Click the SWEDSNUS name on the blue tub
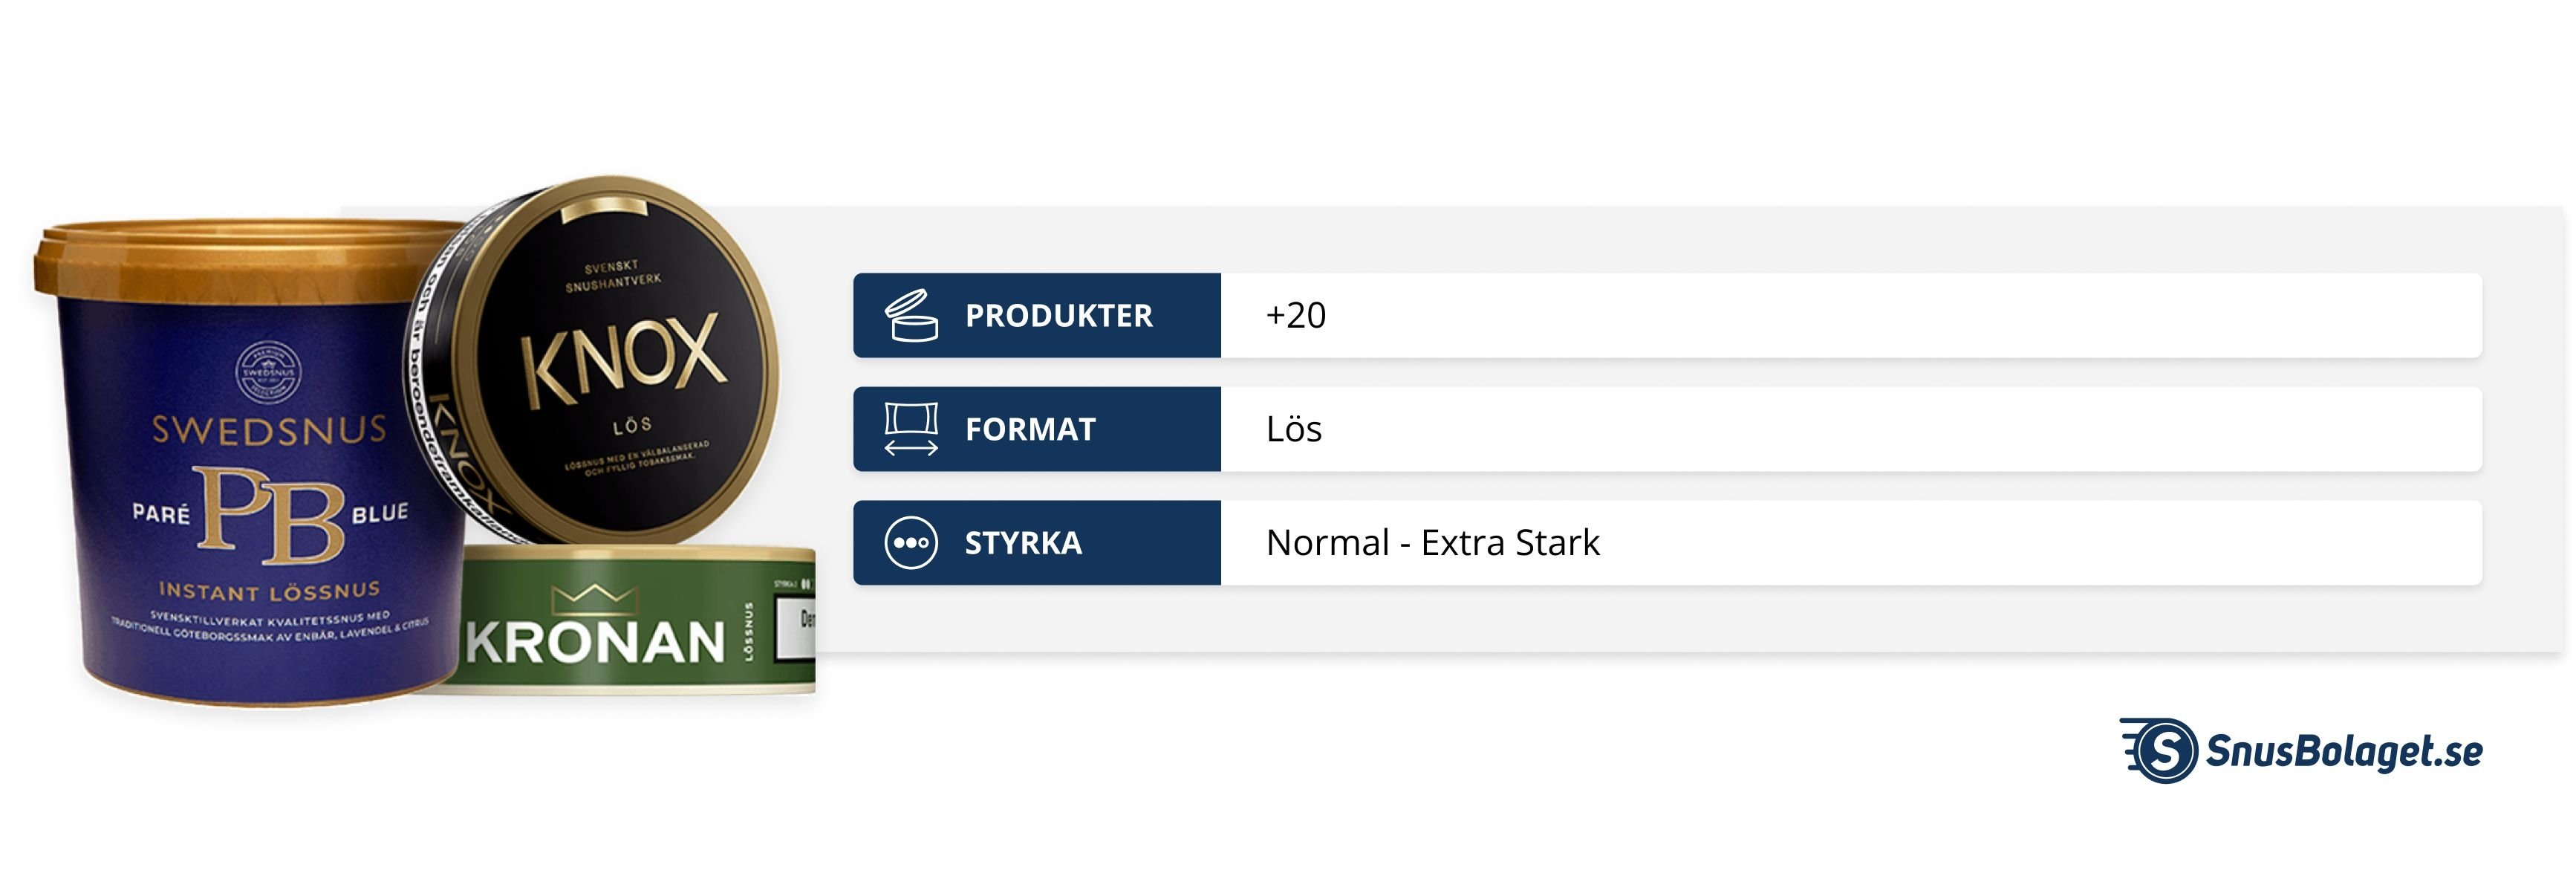The width and height of the screenshot is (2576, 876). pos(269,430)
